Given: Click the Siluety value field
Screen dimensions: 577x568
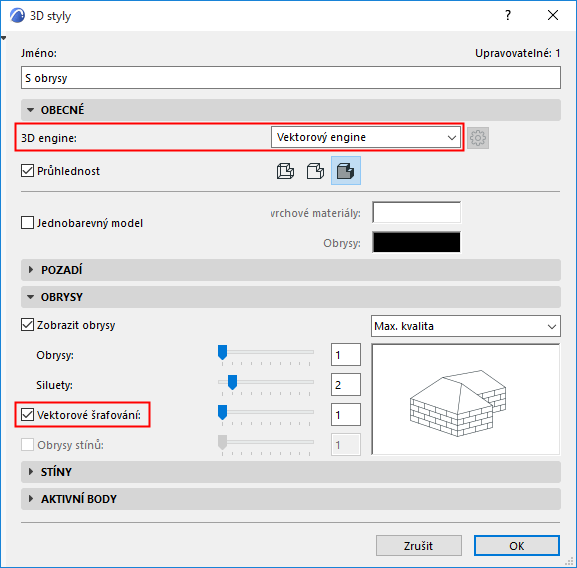Looking at the screenshot, I should 346,385.
